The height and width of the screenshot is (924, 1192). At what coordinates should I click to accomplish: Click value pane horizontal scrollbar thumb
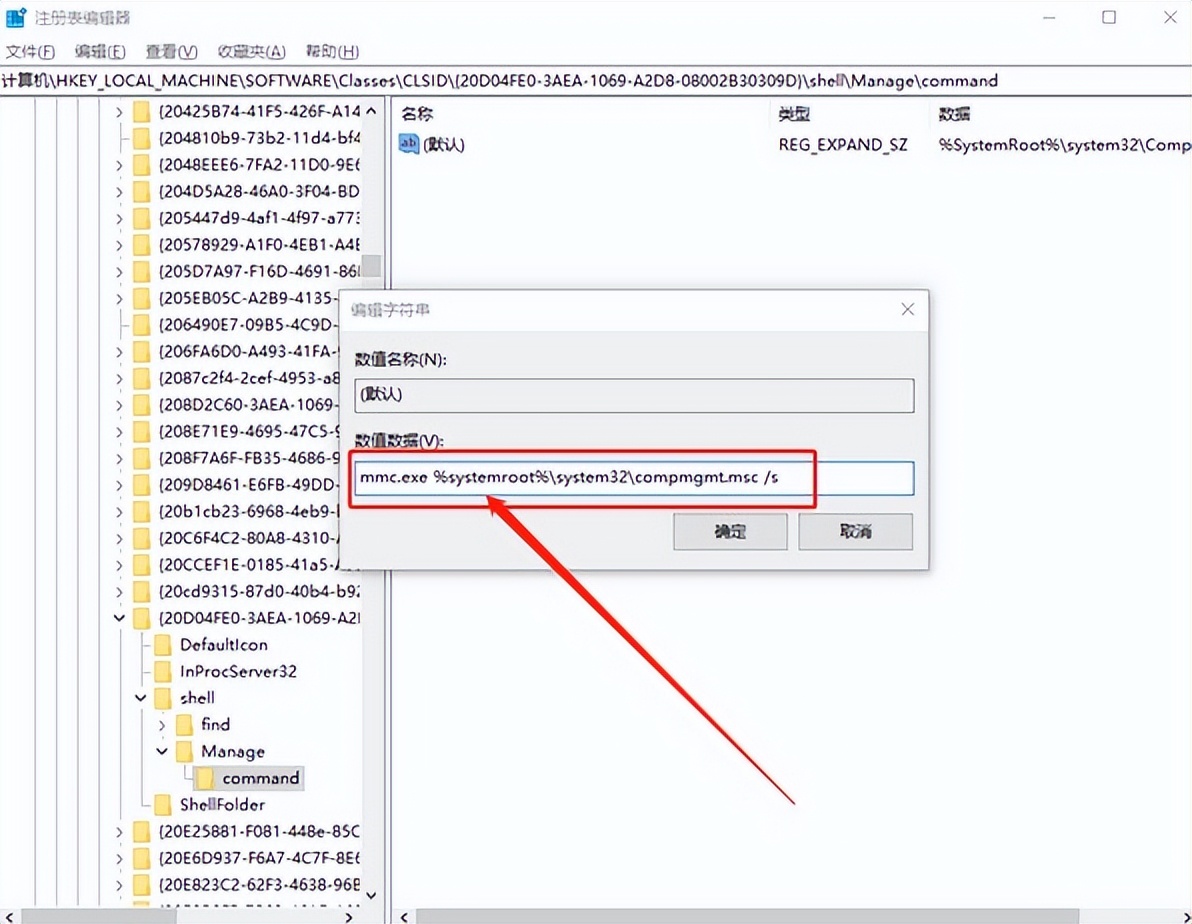tap(747, 917)
